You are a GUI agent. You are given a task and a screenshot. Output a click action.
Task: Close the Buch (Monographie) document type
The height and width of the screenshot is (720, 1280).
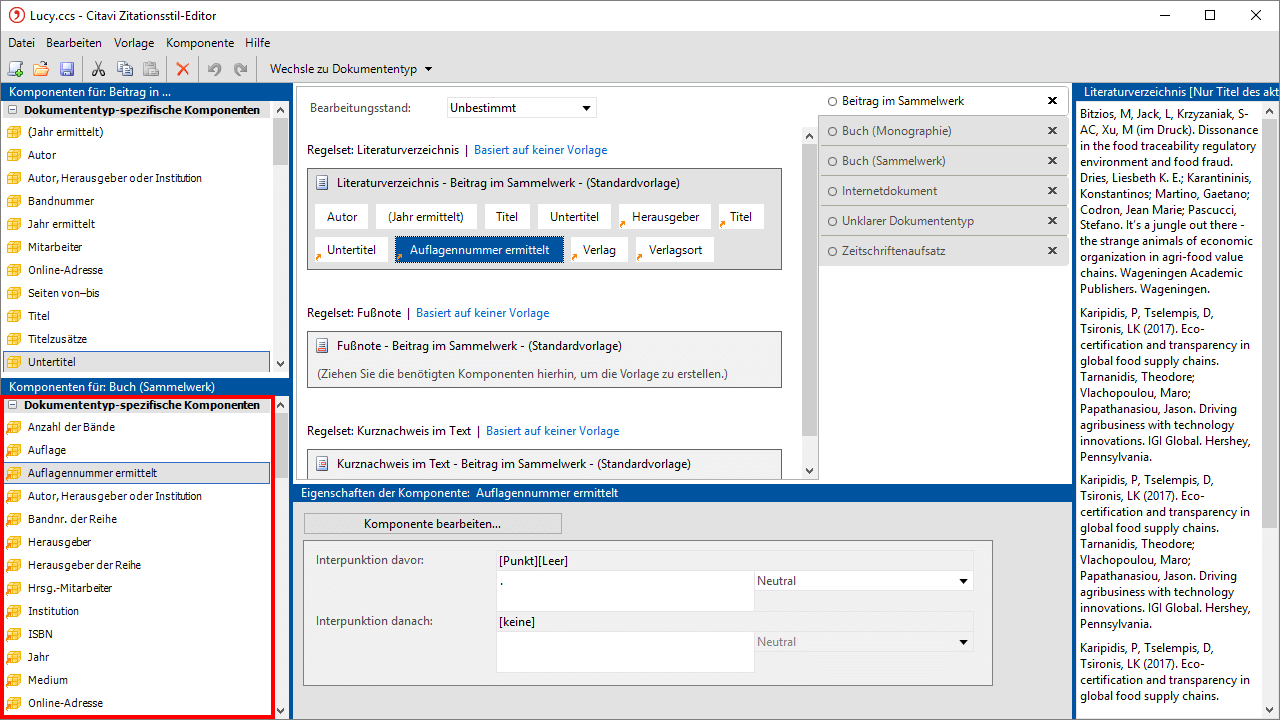coord(1052,131)
